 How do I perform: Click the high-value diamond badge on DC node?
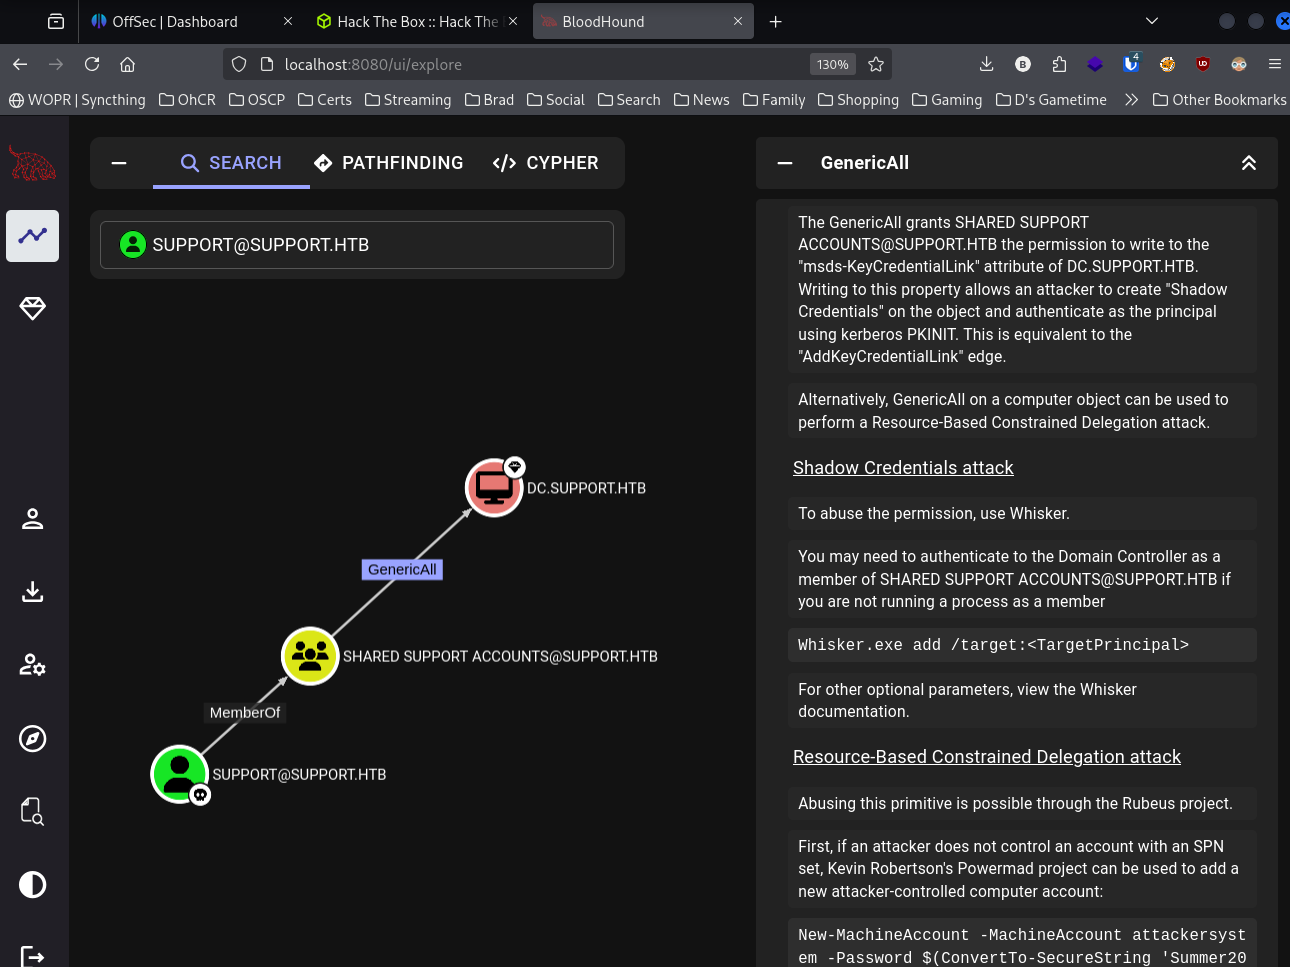pos(514,467)
